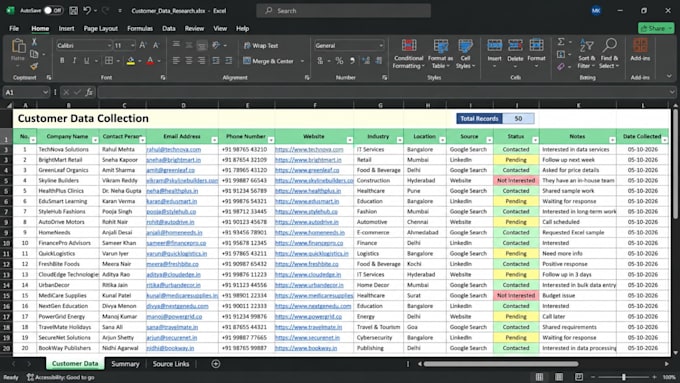Click the Format Painter brush icon
Image resolution: width=680 pixels, height=383 pixels.
[x=34, y=66]
